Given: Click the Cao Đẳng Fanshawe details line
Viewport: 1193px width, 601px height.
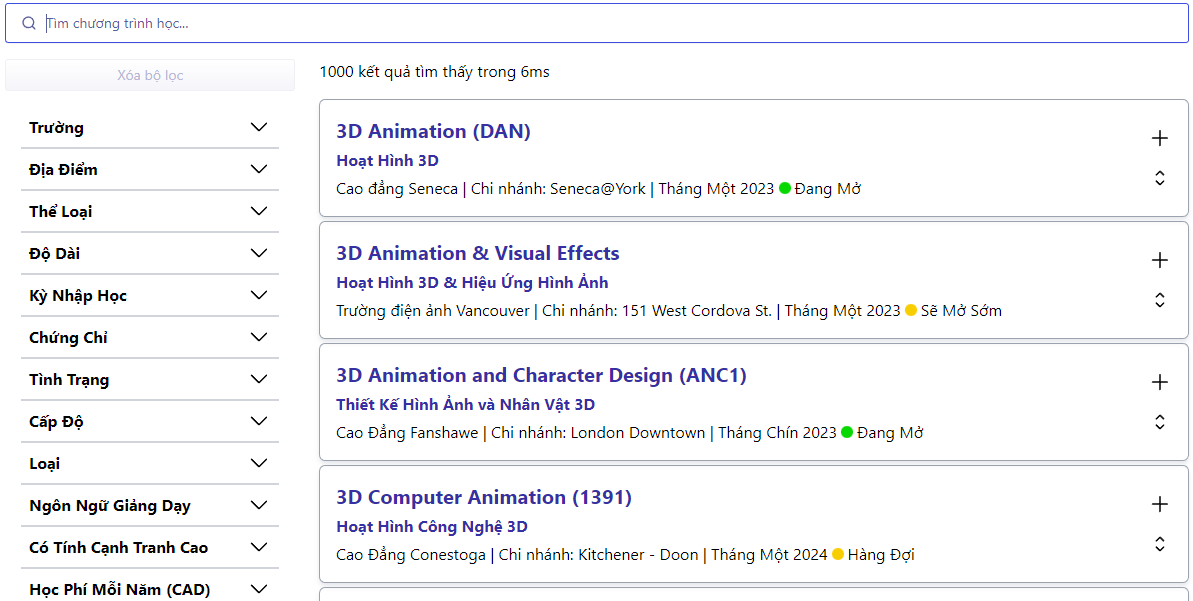Looking at the screenshot, I should 629,432.
